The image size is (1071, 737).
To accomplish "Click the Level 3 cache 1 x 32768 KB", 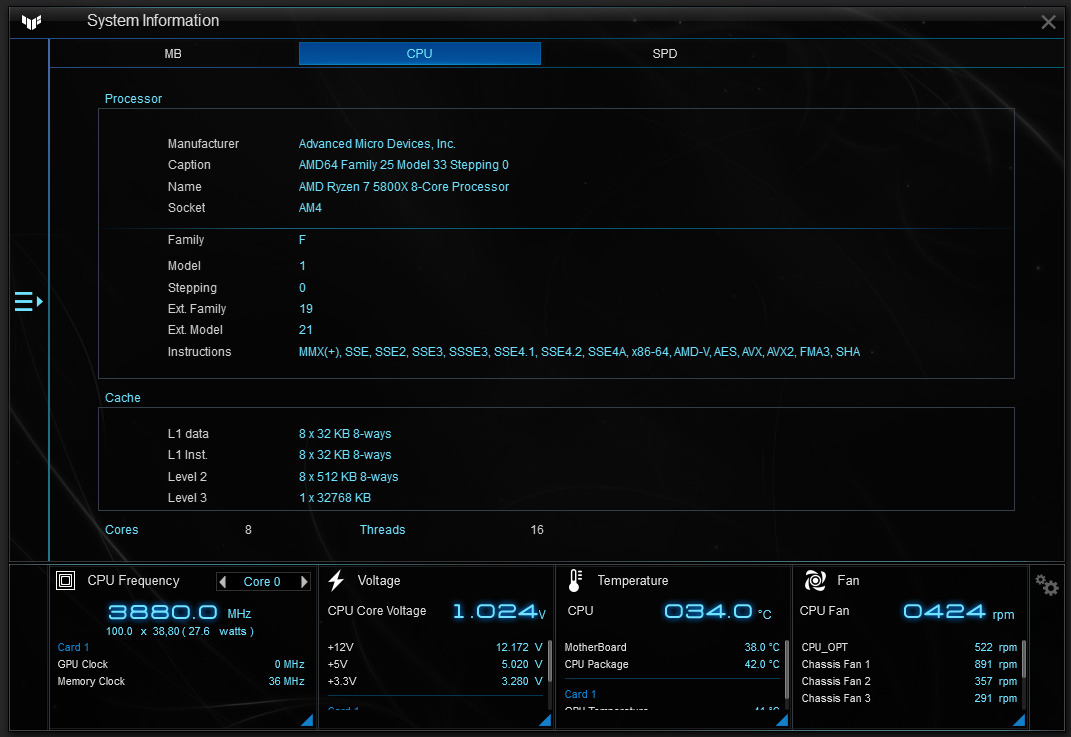I will point(335,498).
